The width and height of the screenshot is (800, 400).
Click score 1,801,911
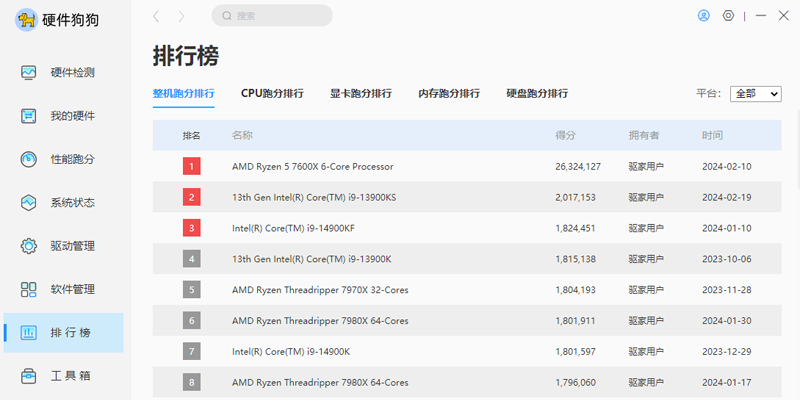tap(576, 321)
